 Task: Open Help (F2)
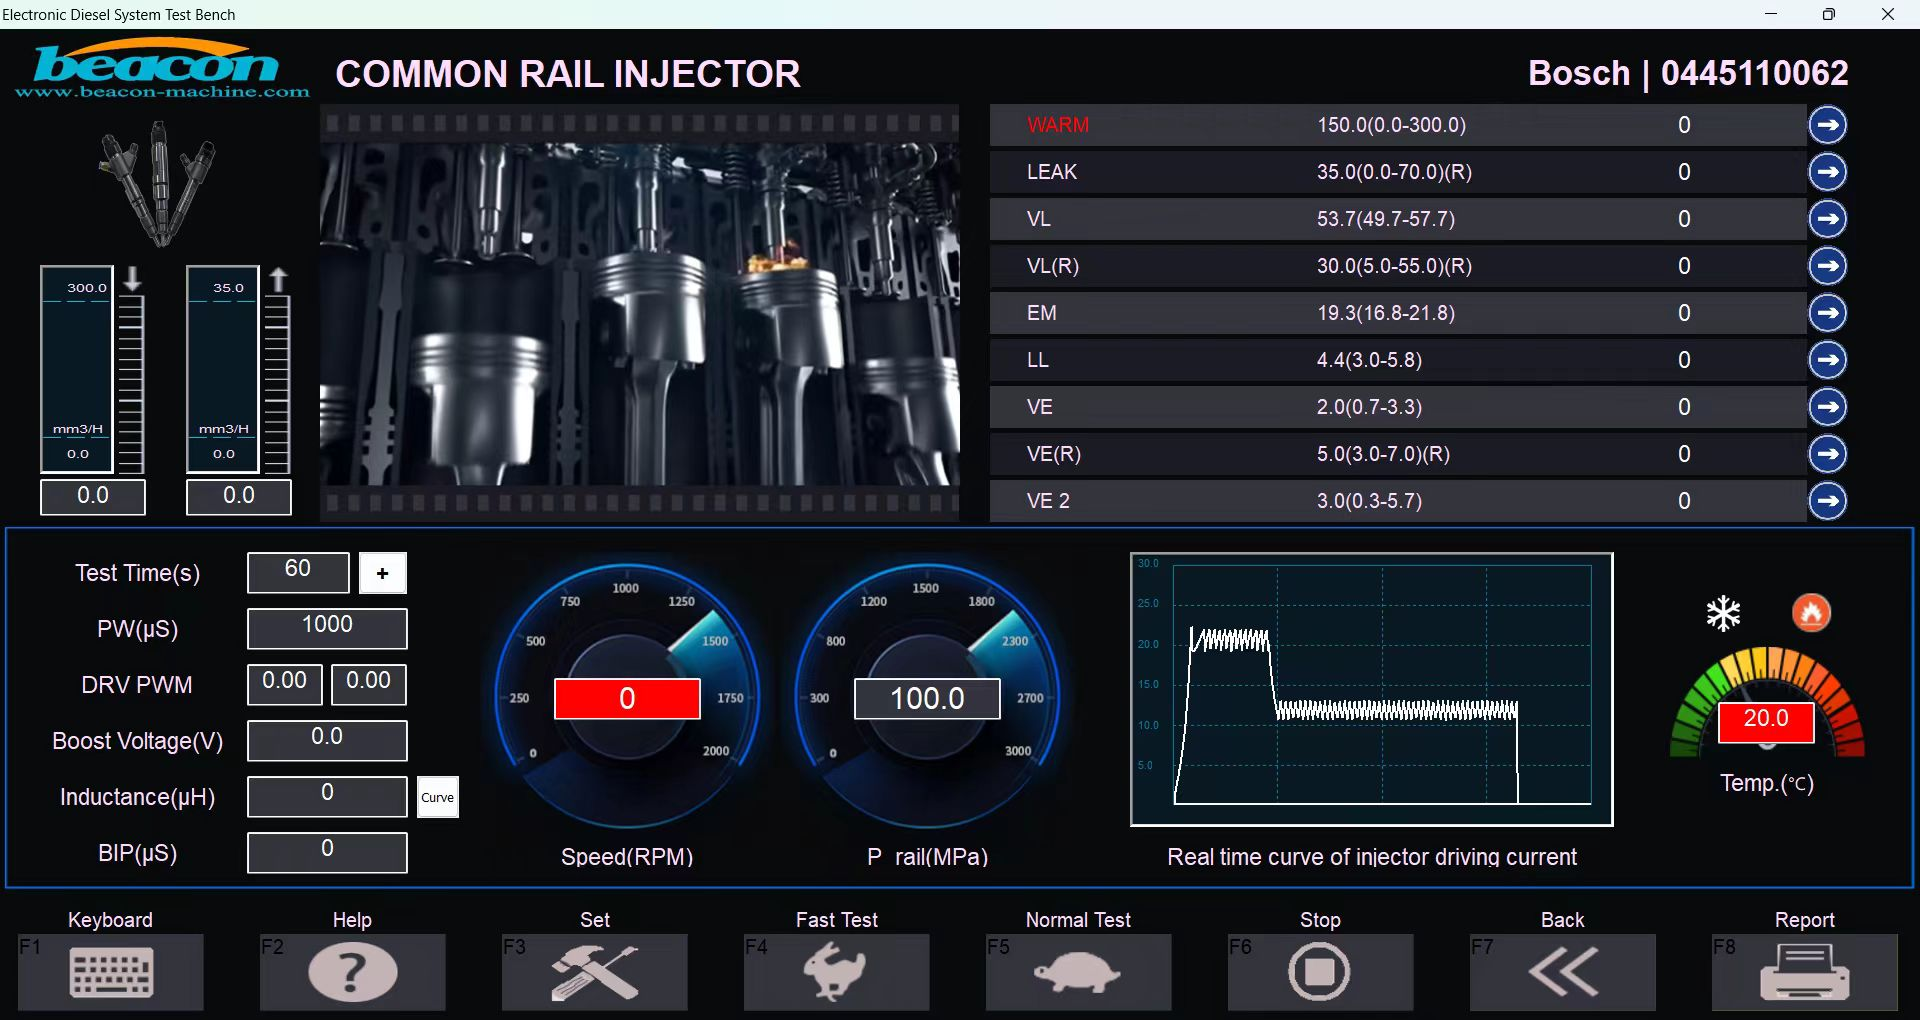352,971
